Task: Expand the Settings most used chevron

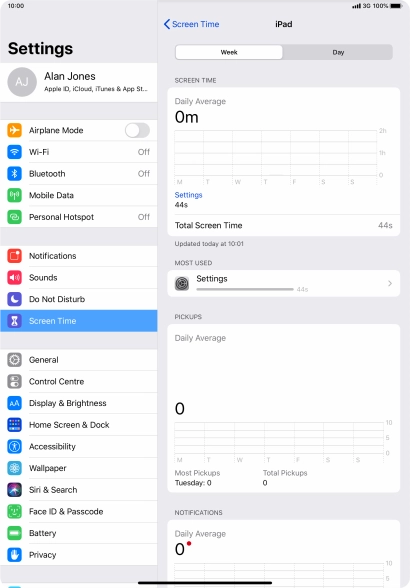Action: [390, 284]
